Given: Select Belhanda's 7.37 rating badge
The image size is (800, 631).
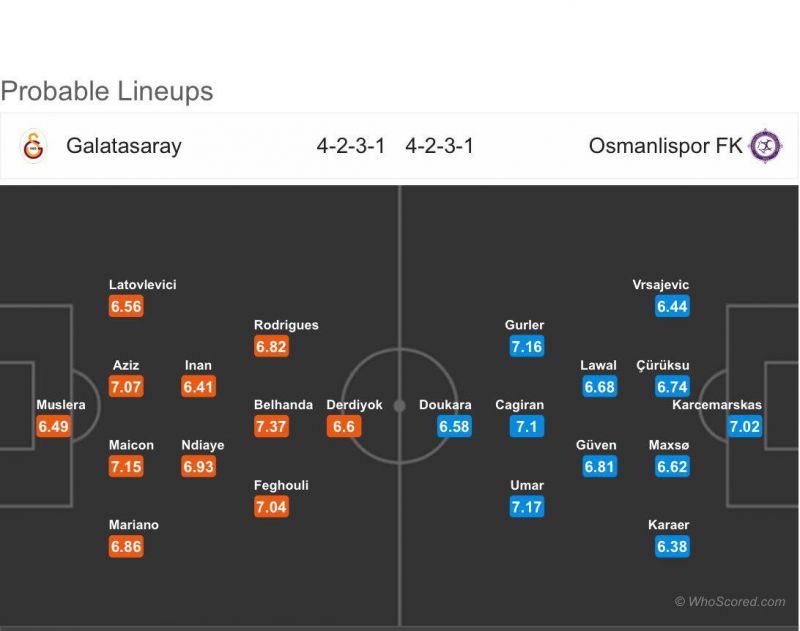Looking at the screenshot, I should [x=271, y=426].
